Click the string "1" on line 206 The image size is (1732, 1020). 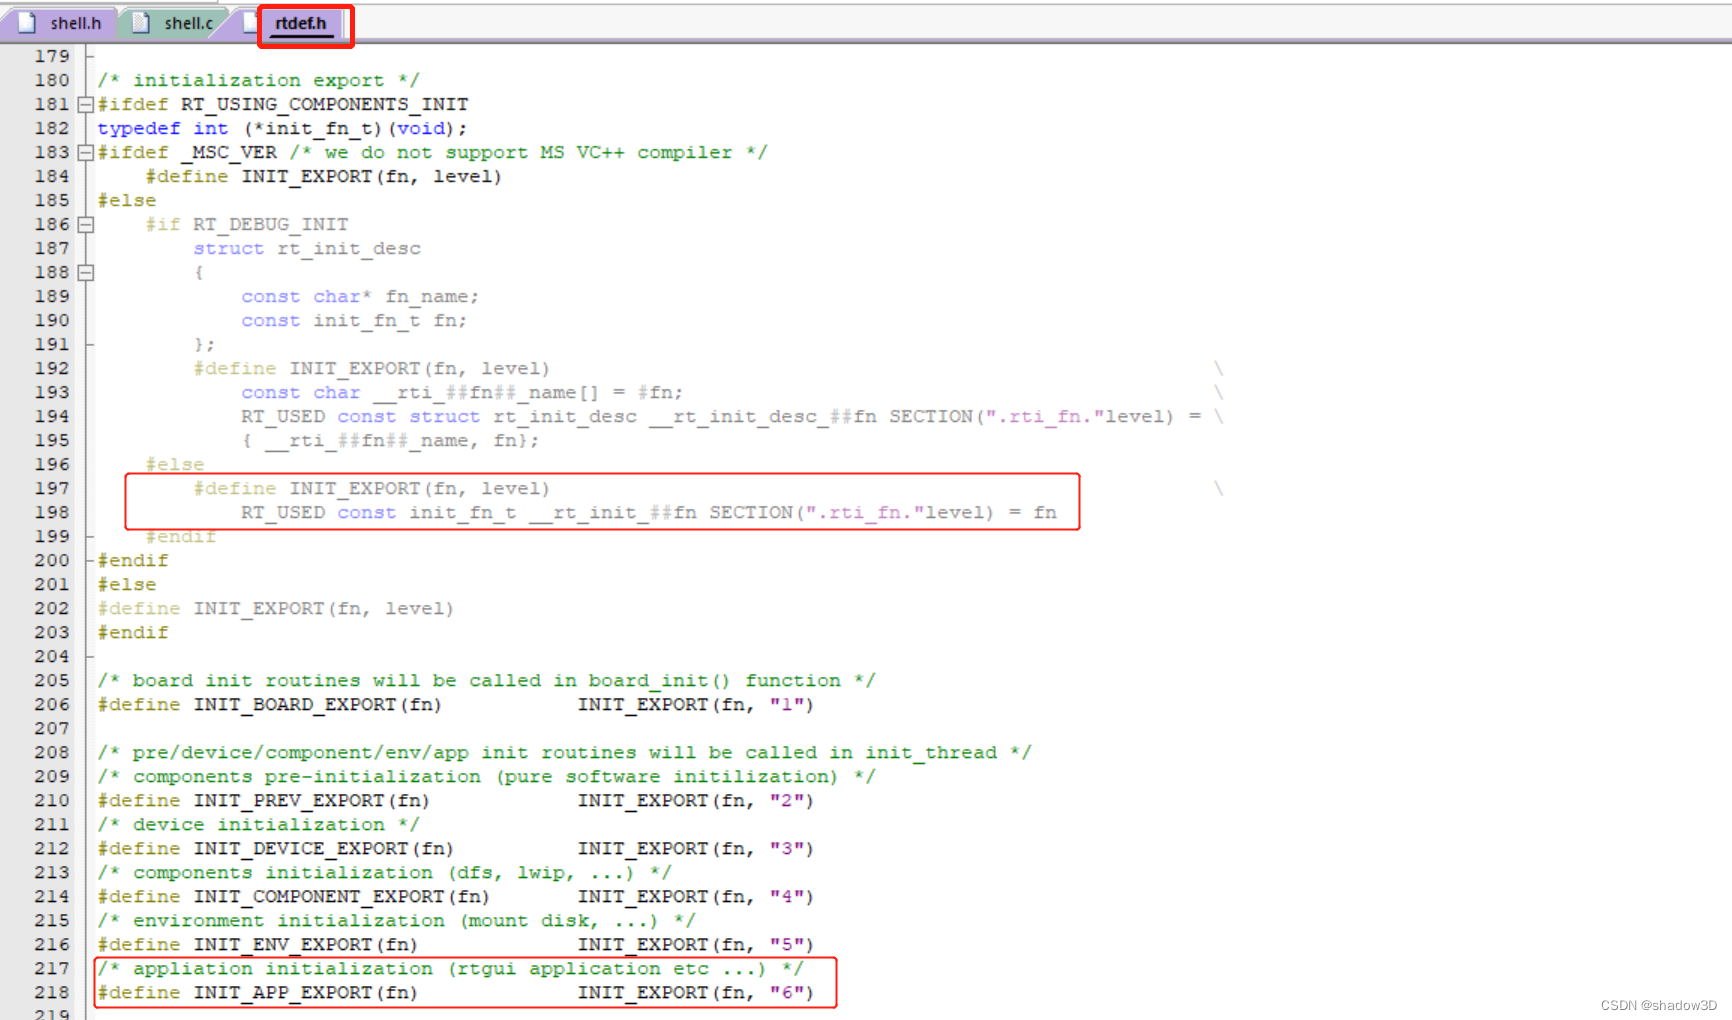(x=787, y=704)
